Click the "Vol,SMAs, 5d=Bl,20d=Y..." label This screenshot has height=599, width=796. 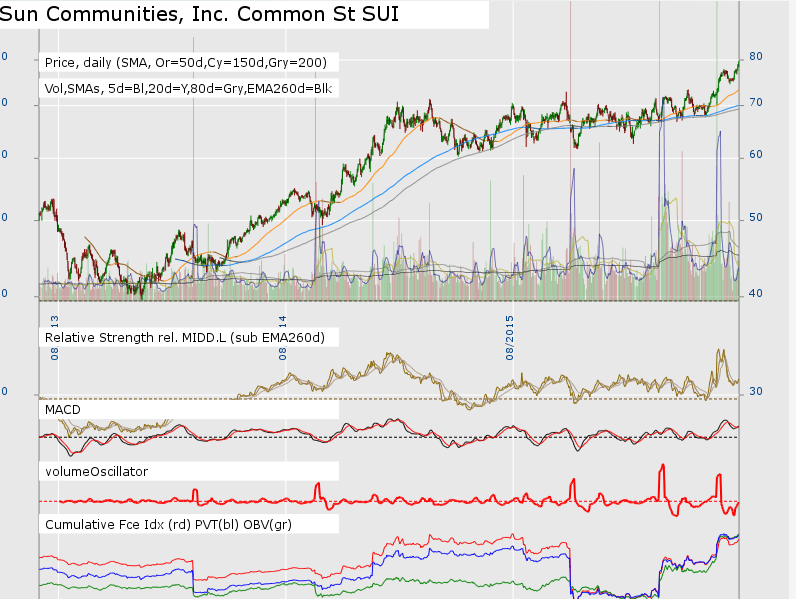coord(188,88)
